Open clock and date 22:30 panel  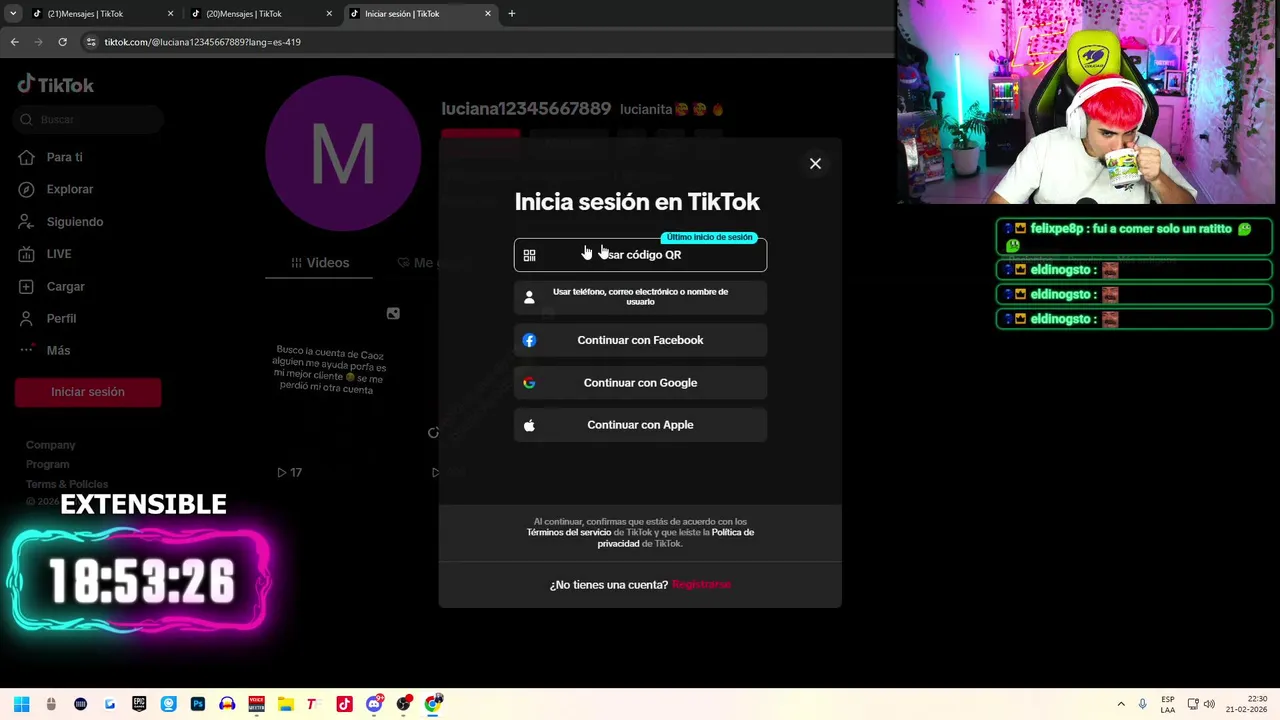[x=1246, y=704]
